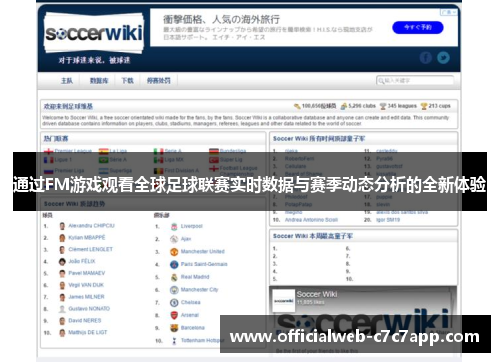
Task: Click the Paris Saint-Germain crest
Action: [x=174, y=264]
